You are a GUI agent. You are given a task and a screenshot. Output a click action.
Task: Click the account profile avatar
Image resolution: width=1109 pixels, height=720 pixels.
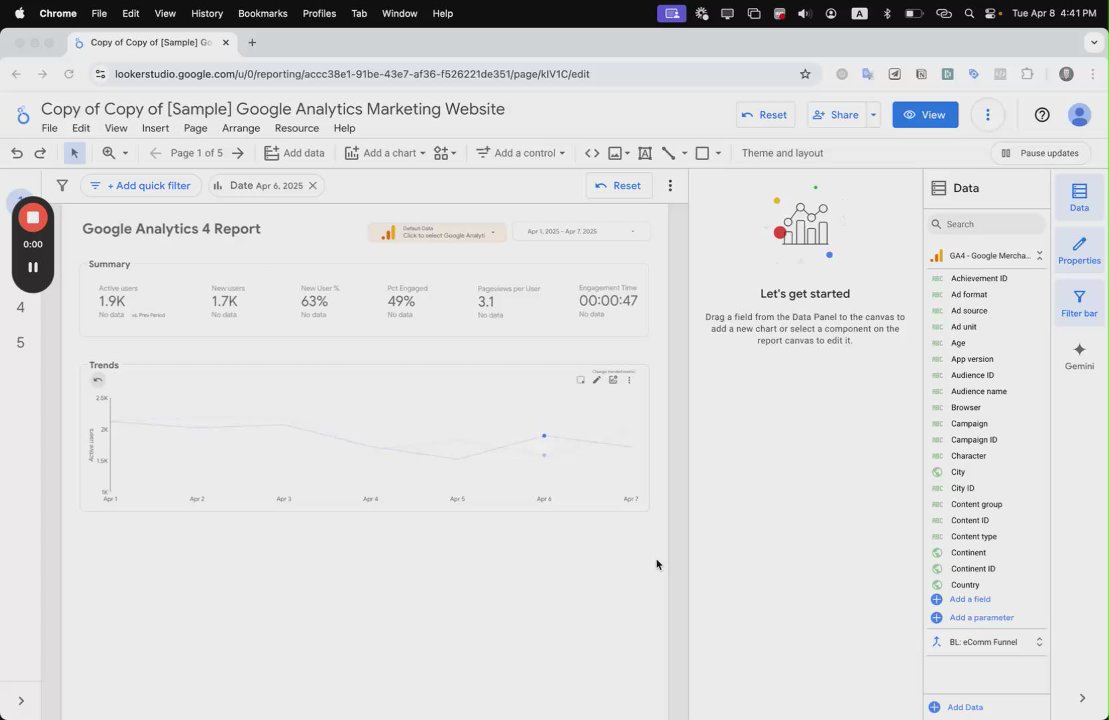click(x=1079, y=115)
